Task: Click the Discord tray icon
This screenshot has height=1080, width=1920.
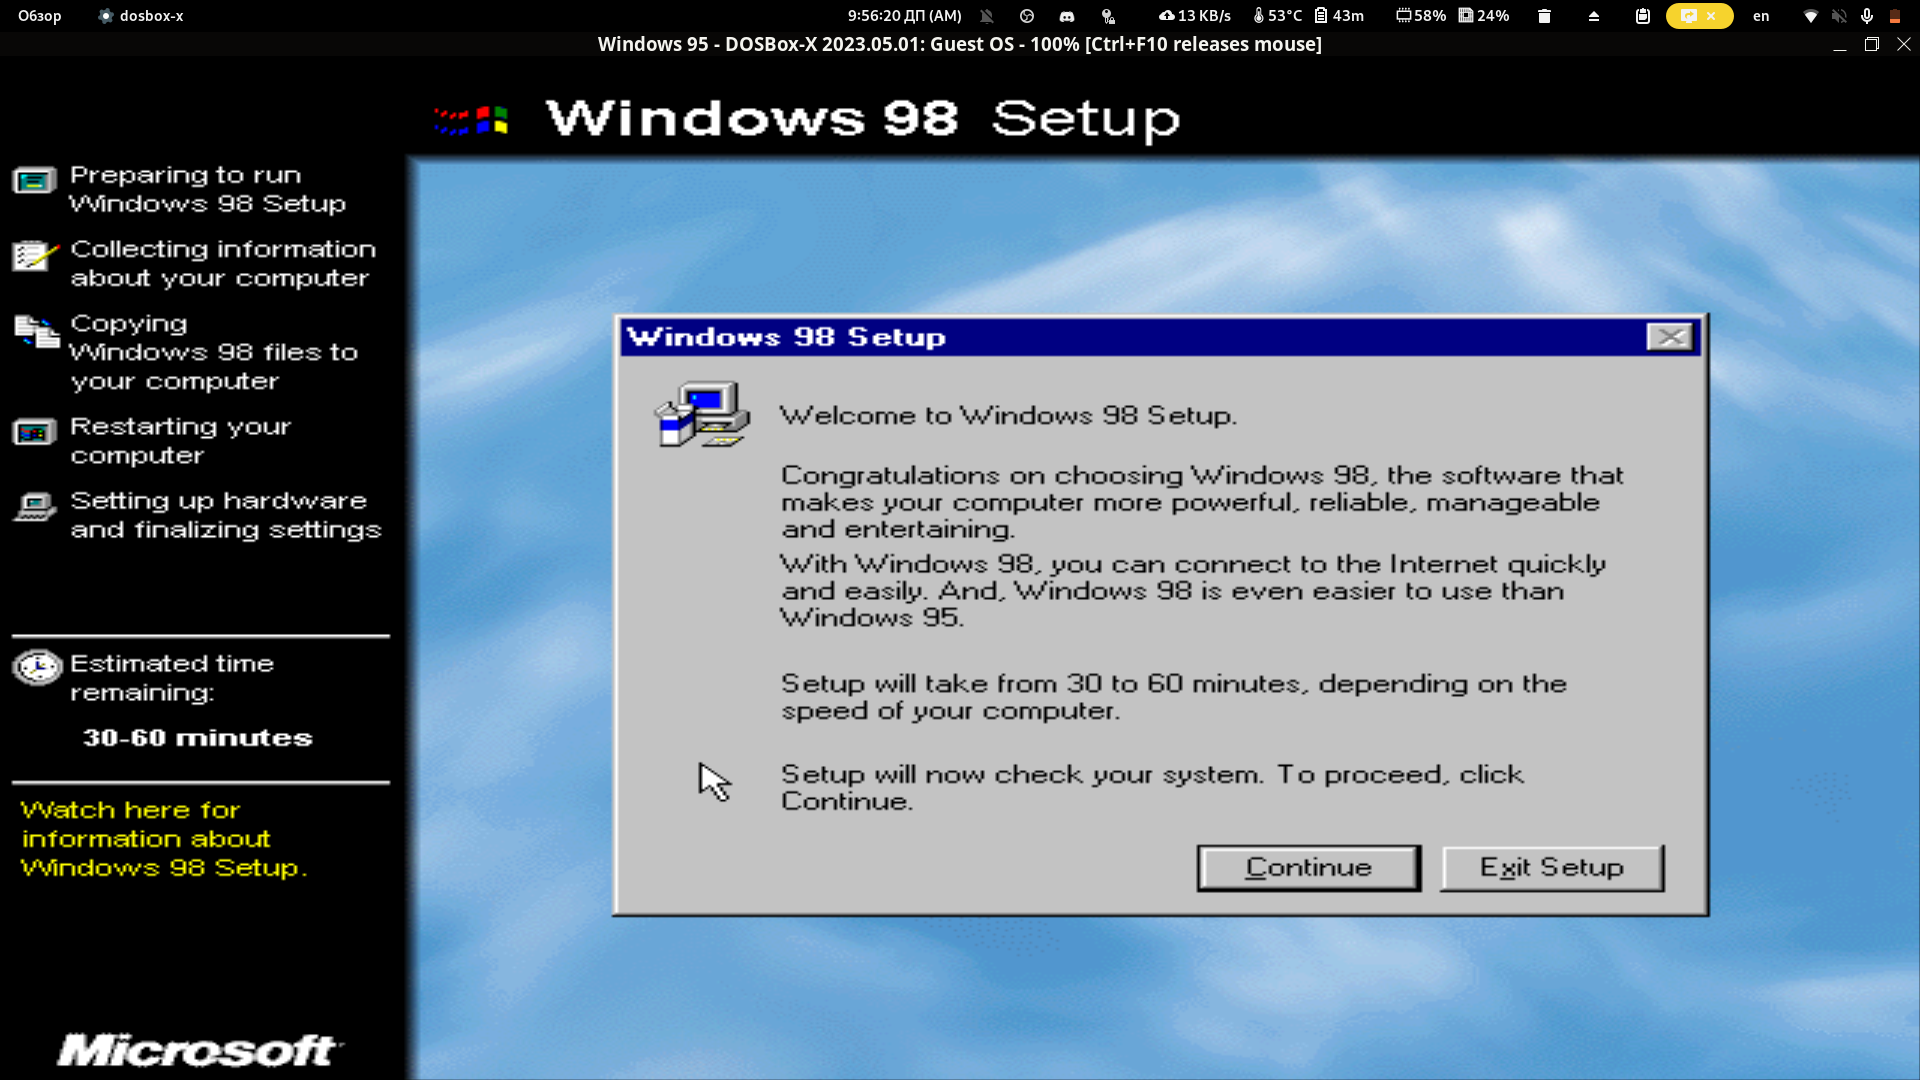Action: tap(1067, 16)
